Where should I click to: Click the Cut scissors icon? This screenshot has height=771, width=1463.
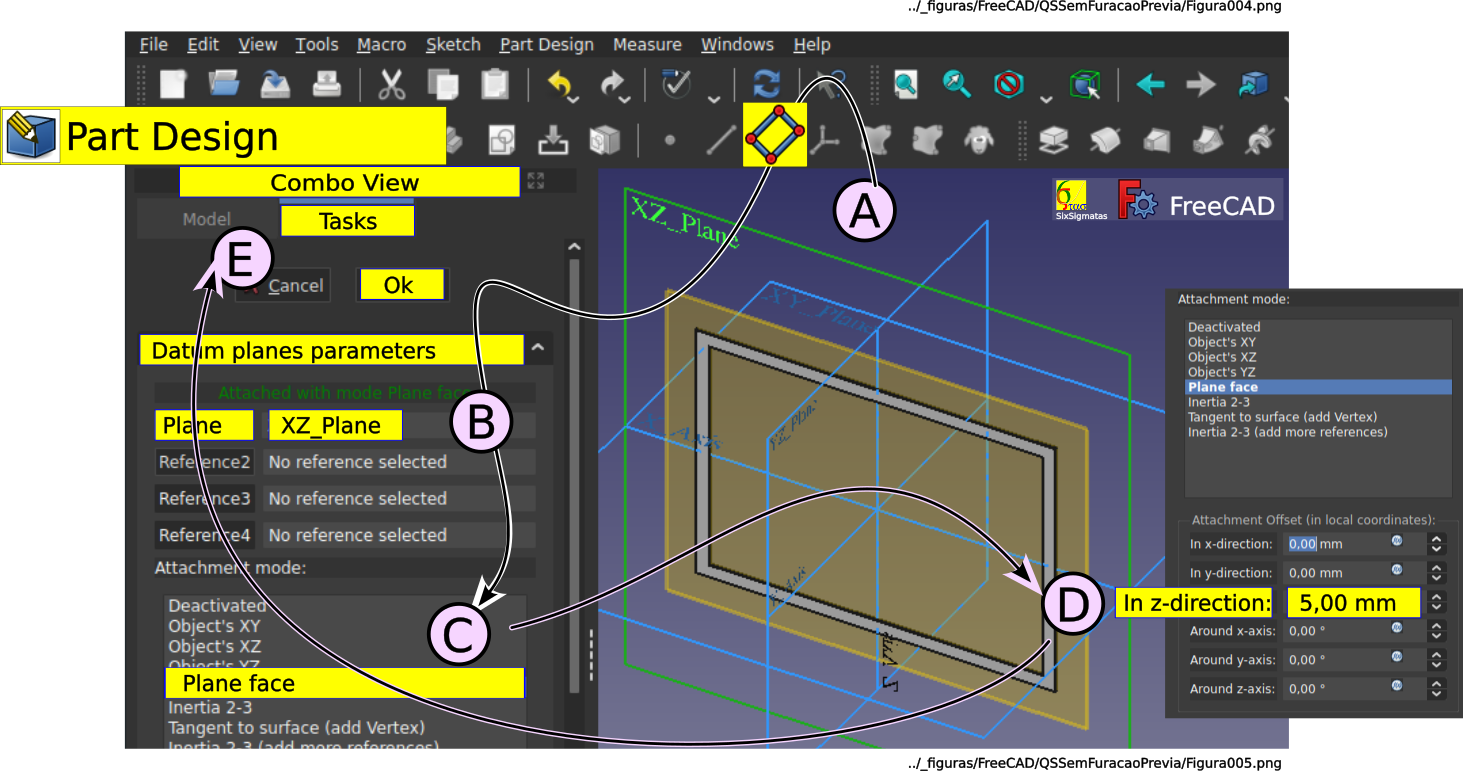[x=391, y=84]
